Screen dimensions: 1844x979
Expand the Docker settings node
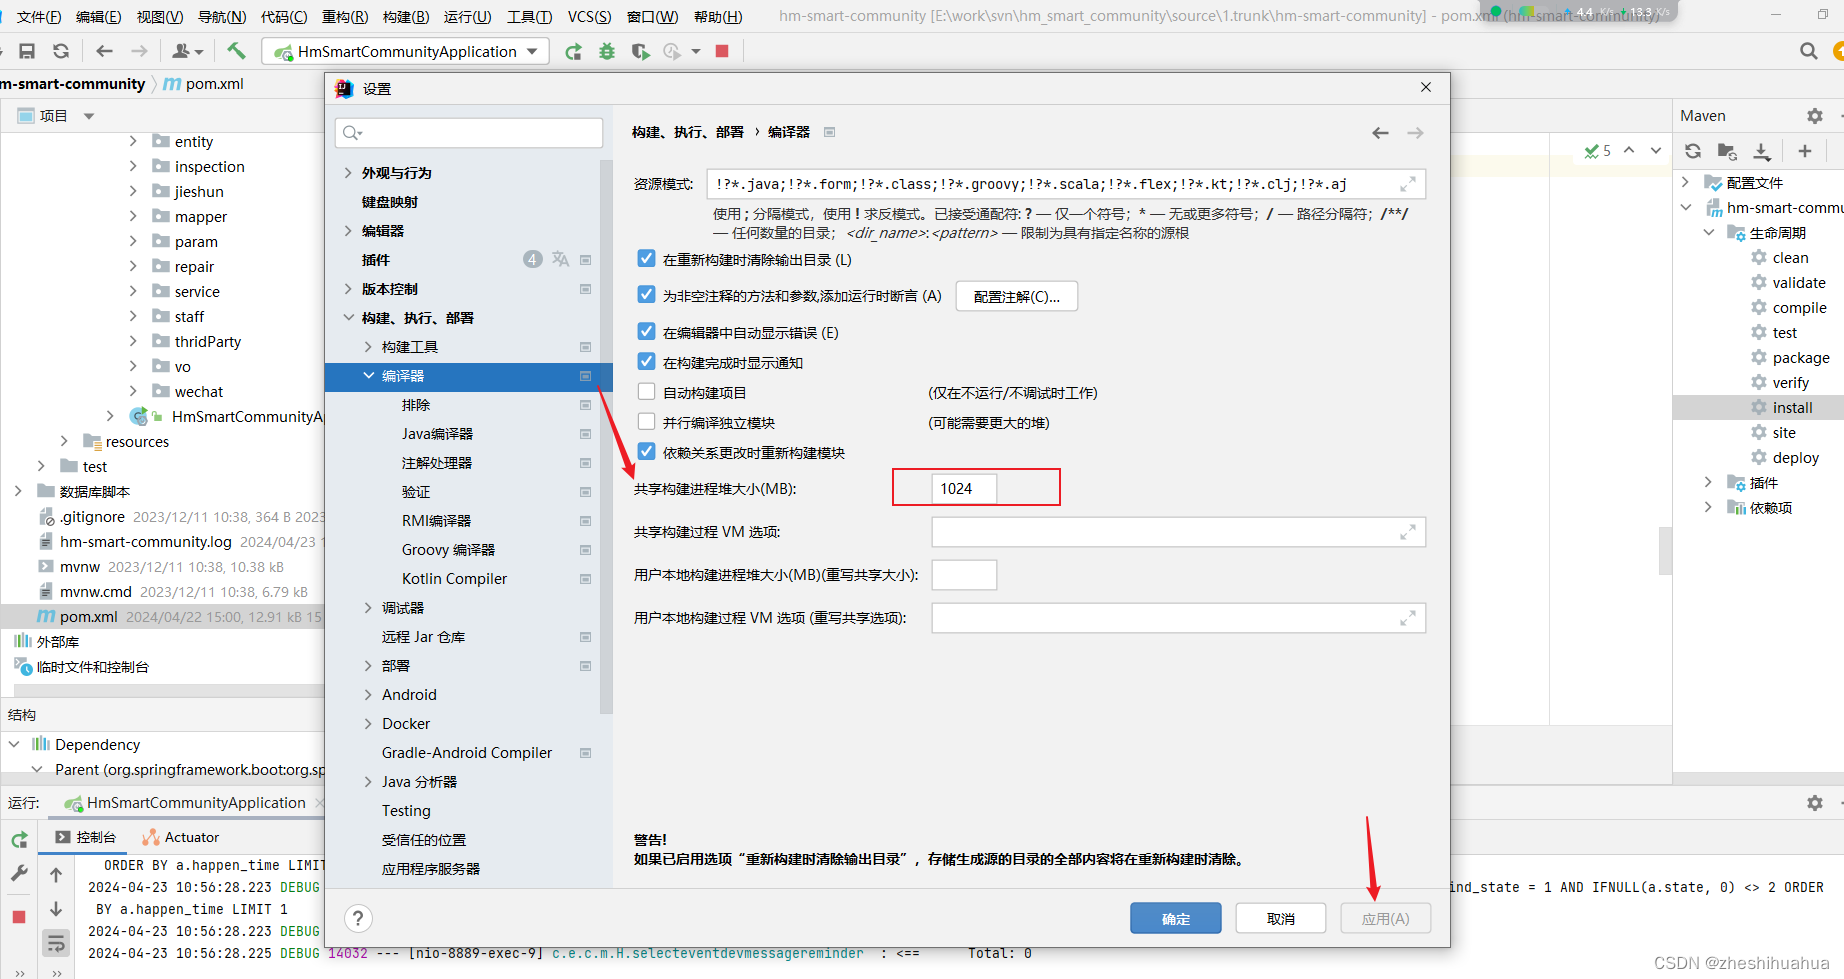pos(368,724)
